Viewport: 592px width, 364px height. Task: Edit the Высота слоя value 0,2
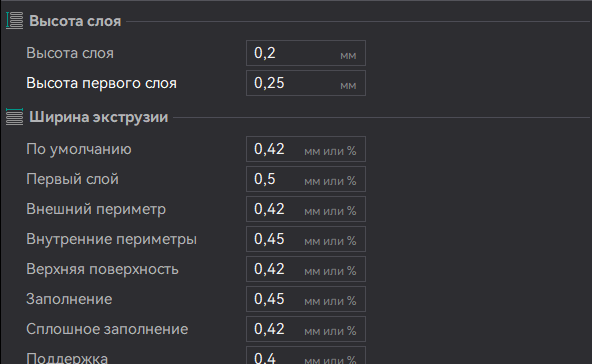[306, 53]
